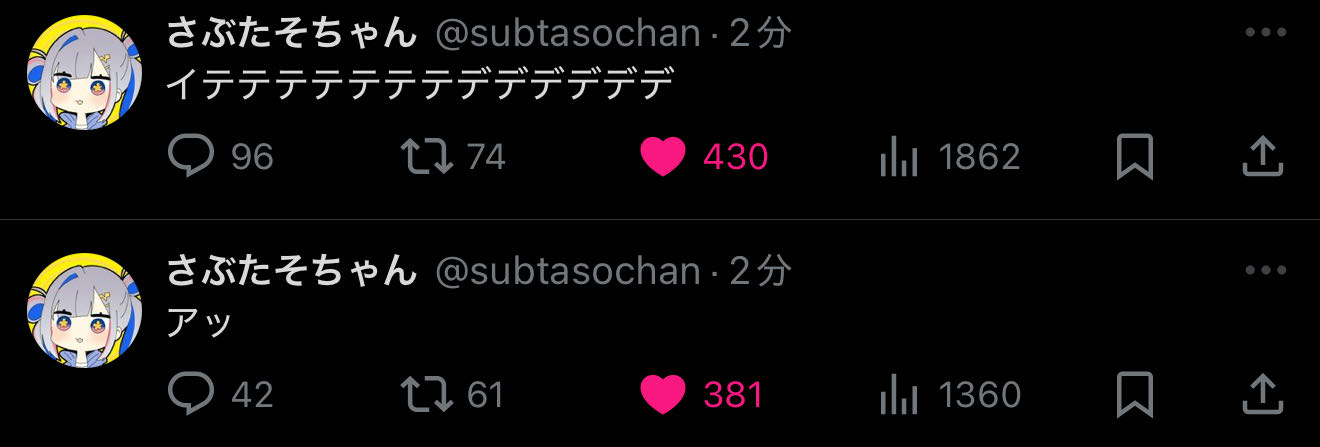Open more options for first tweet

point(1265,33)
